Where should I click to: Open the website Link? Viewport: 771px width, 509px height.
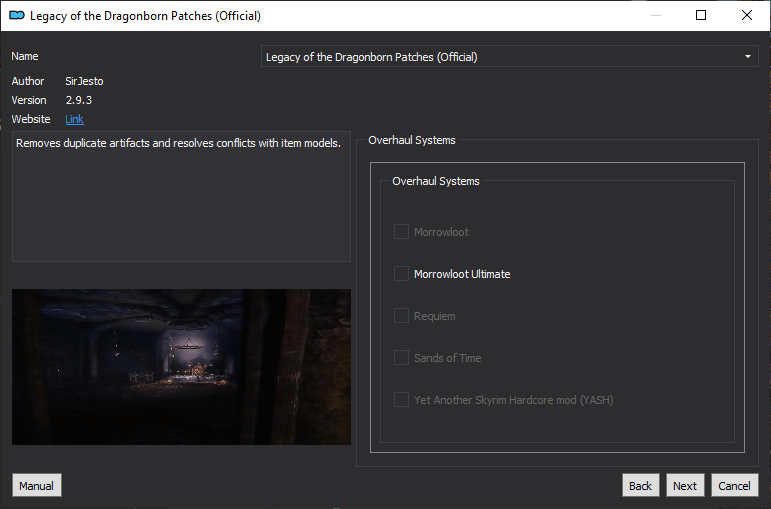point(74,119)
